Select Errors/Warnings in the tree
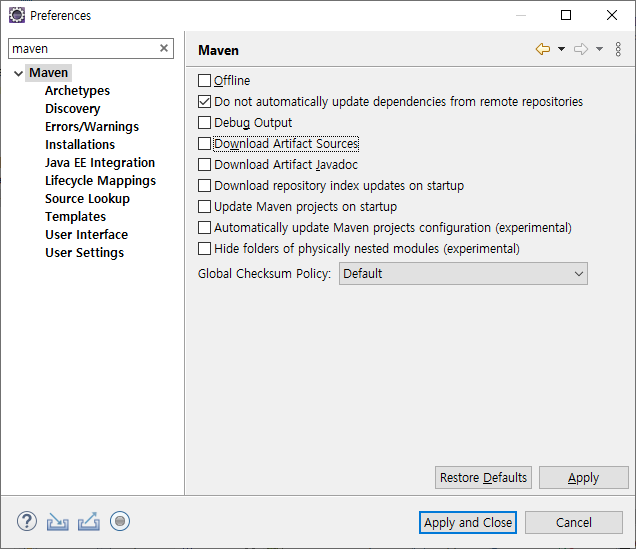The height and width of the screenshot is (549, 636). point(92,127)
